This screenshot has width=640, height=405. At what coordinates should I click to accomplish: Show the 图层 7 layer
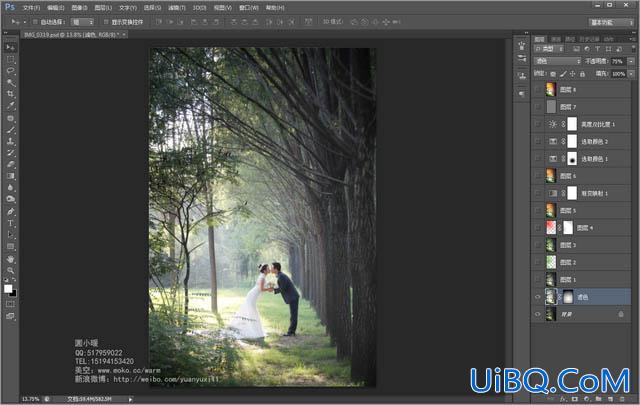(538, 107)
